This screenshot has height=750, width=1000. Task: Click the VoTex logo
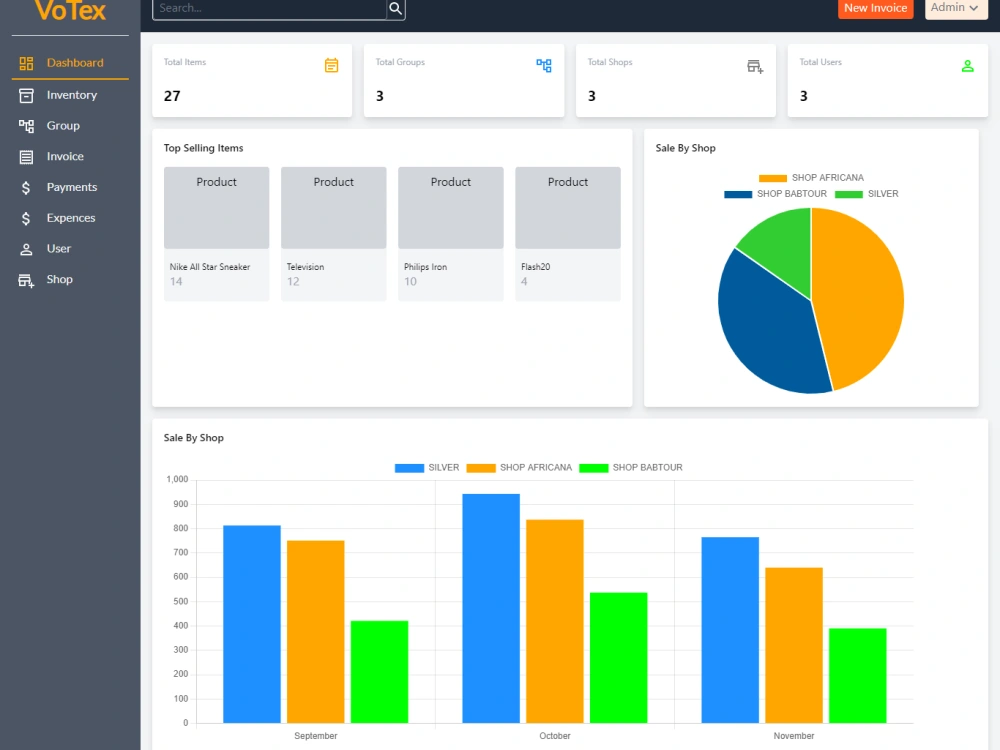(70, 10)
